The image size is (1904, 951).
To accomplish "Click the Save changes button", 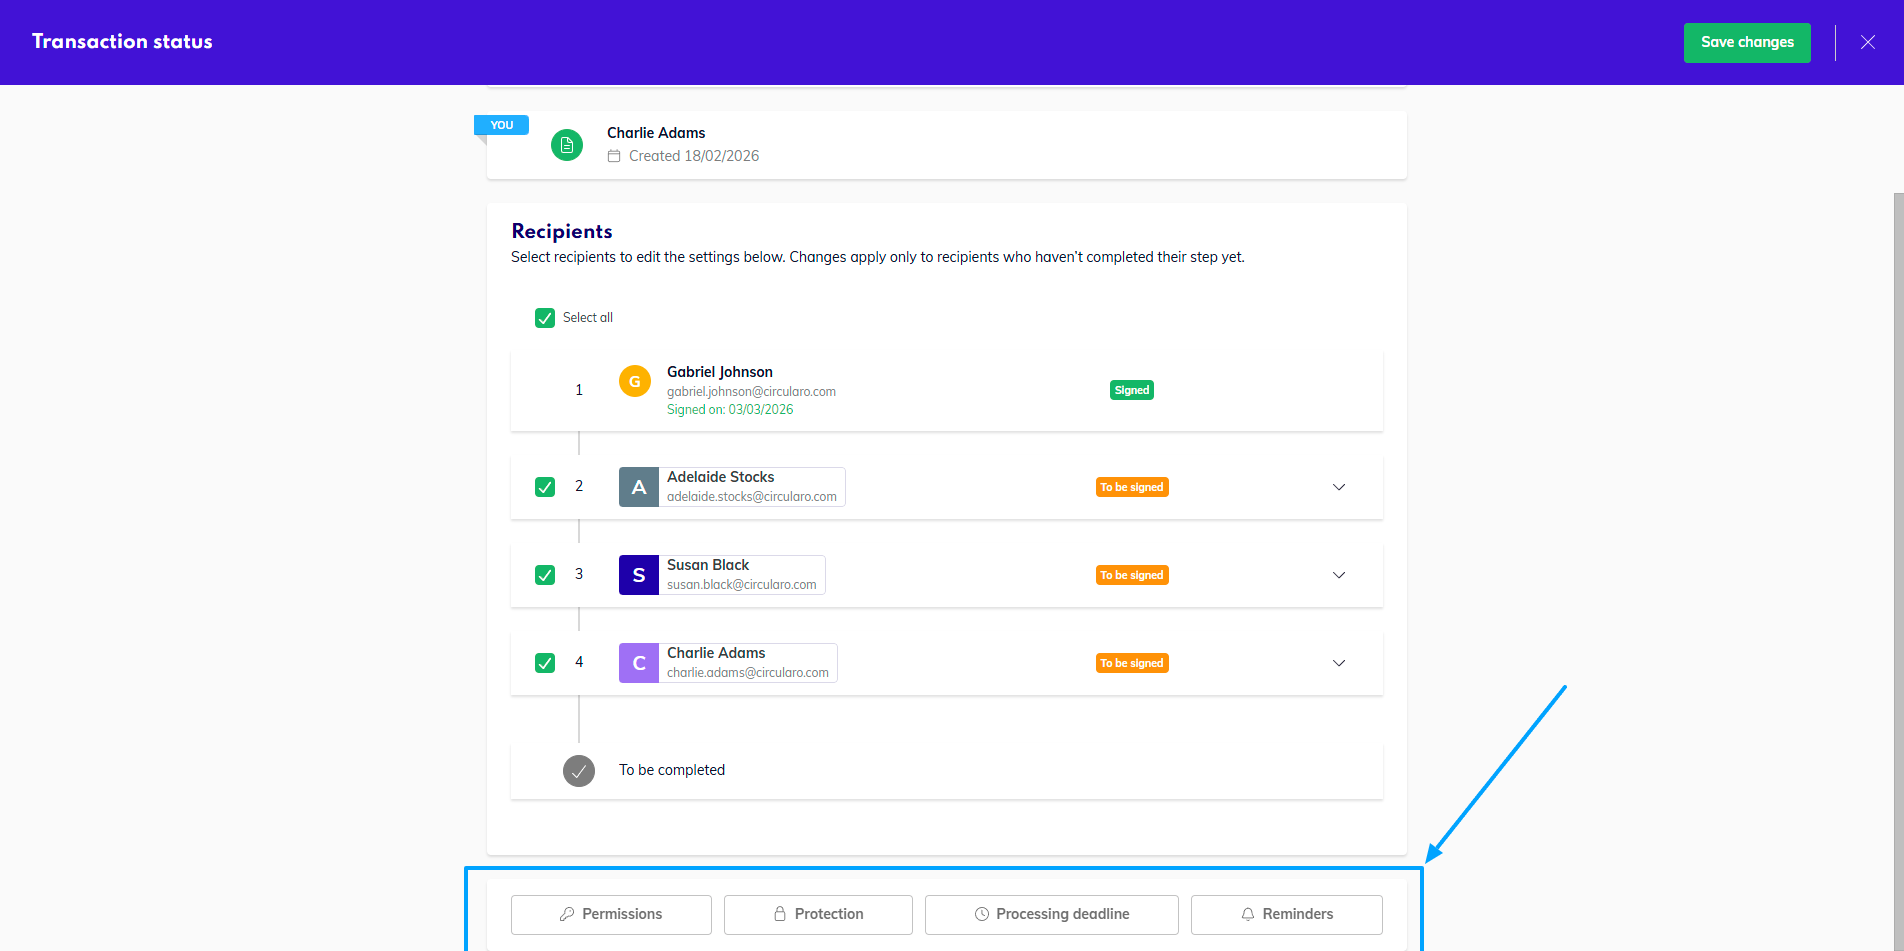I will click(x=1747, y=43).
